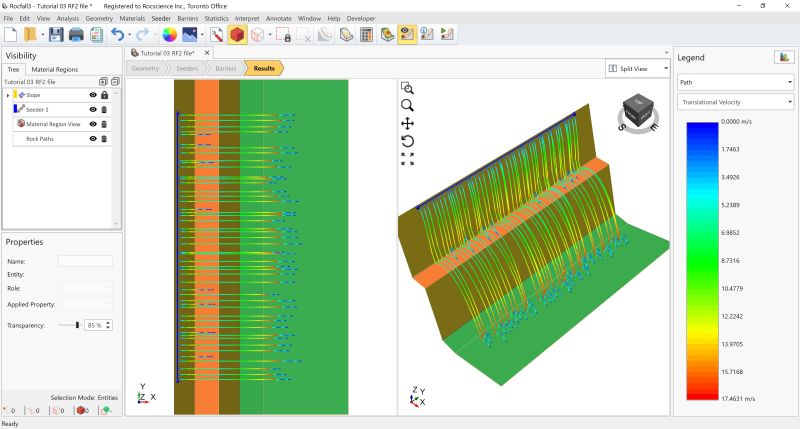800x429 pixels.
Task: Open a file using the folder icon
Action: [30, 35]
